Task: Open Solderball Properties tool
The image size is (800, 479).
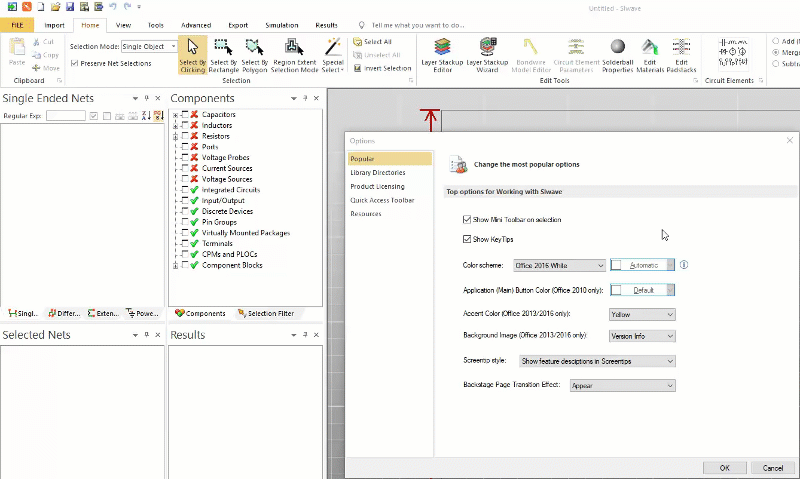Action: pos(617,56)
